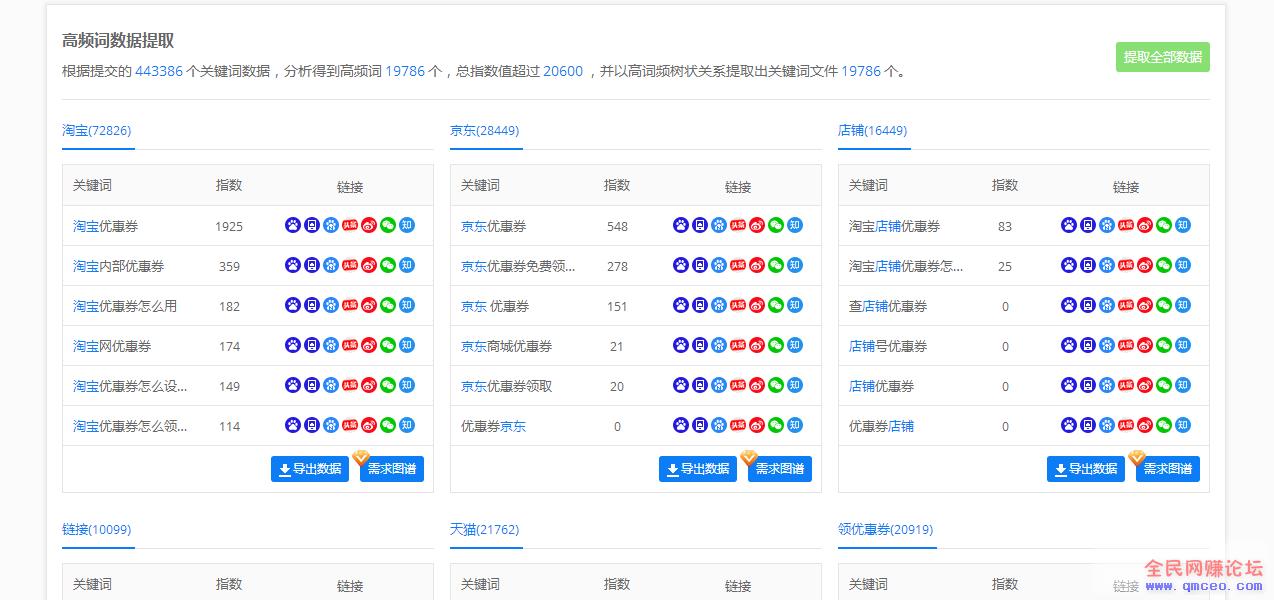Open the 店铺(16449) tab
This screenshot has width=1274, height=600.
point(873,131)
